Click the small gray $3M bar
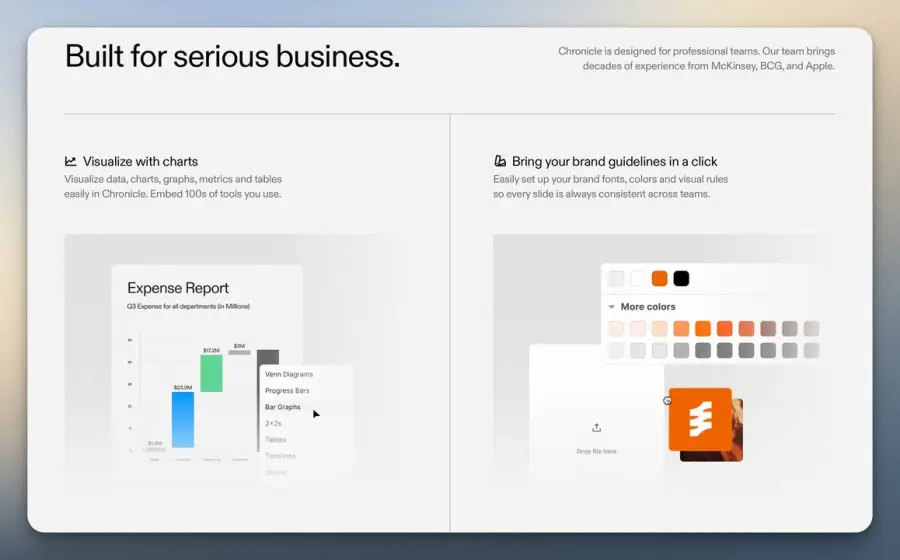The image size is (900, 560). coord(239,352)
